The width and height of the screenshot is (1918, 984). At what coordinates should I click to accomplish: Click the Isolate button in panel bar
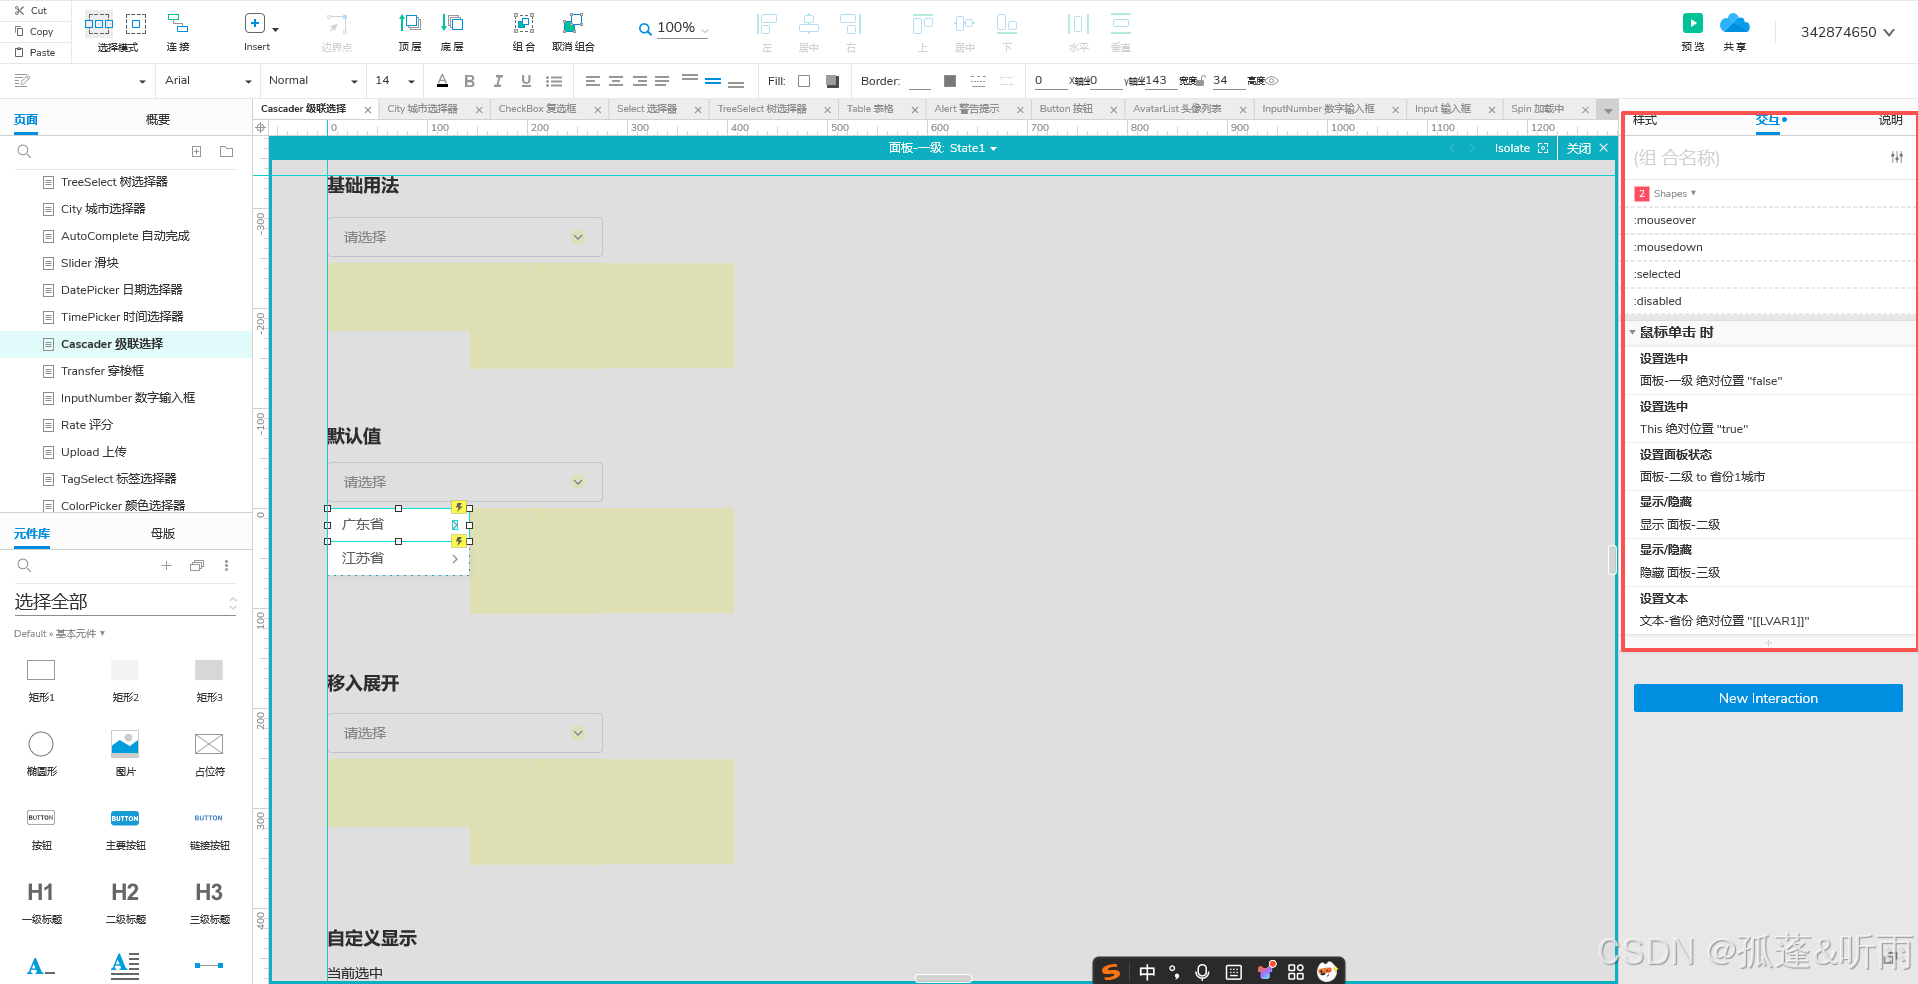click(x=1521, y=148)
